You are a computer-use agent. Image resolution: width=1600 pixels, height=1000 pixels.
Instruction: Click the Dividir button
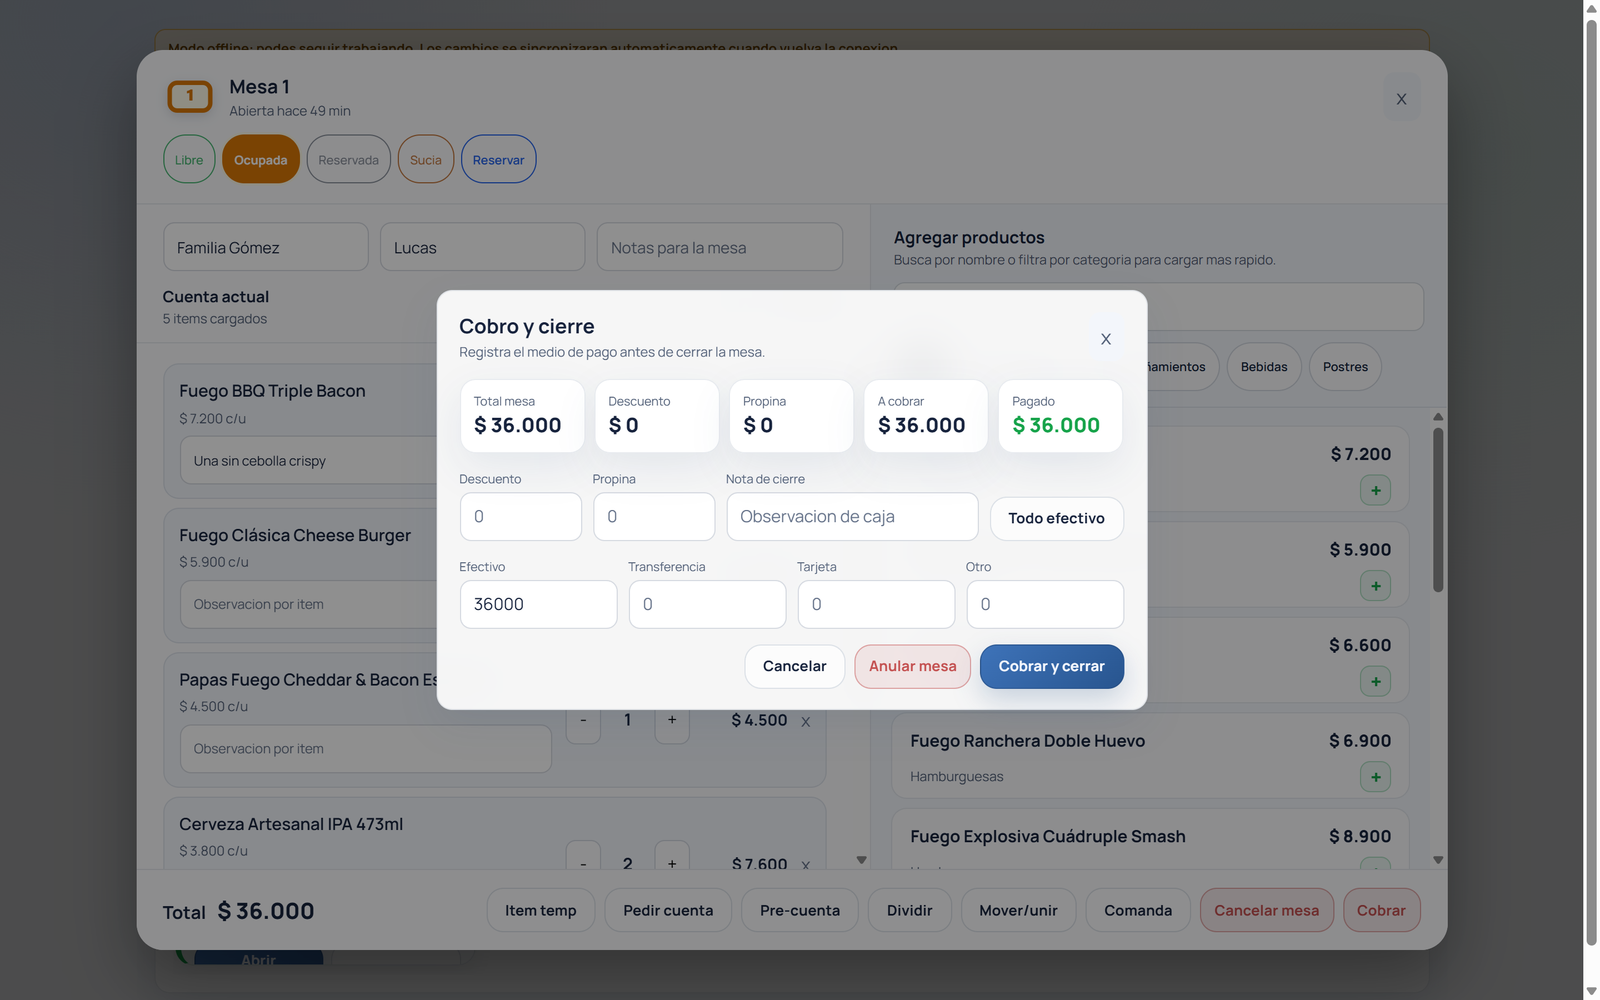[x=909, y=910]
